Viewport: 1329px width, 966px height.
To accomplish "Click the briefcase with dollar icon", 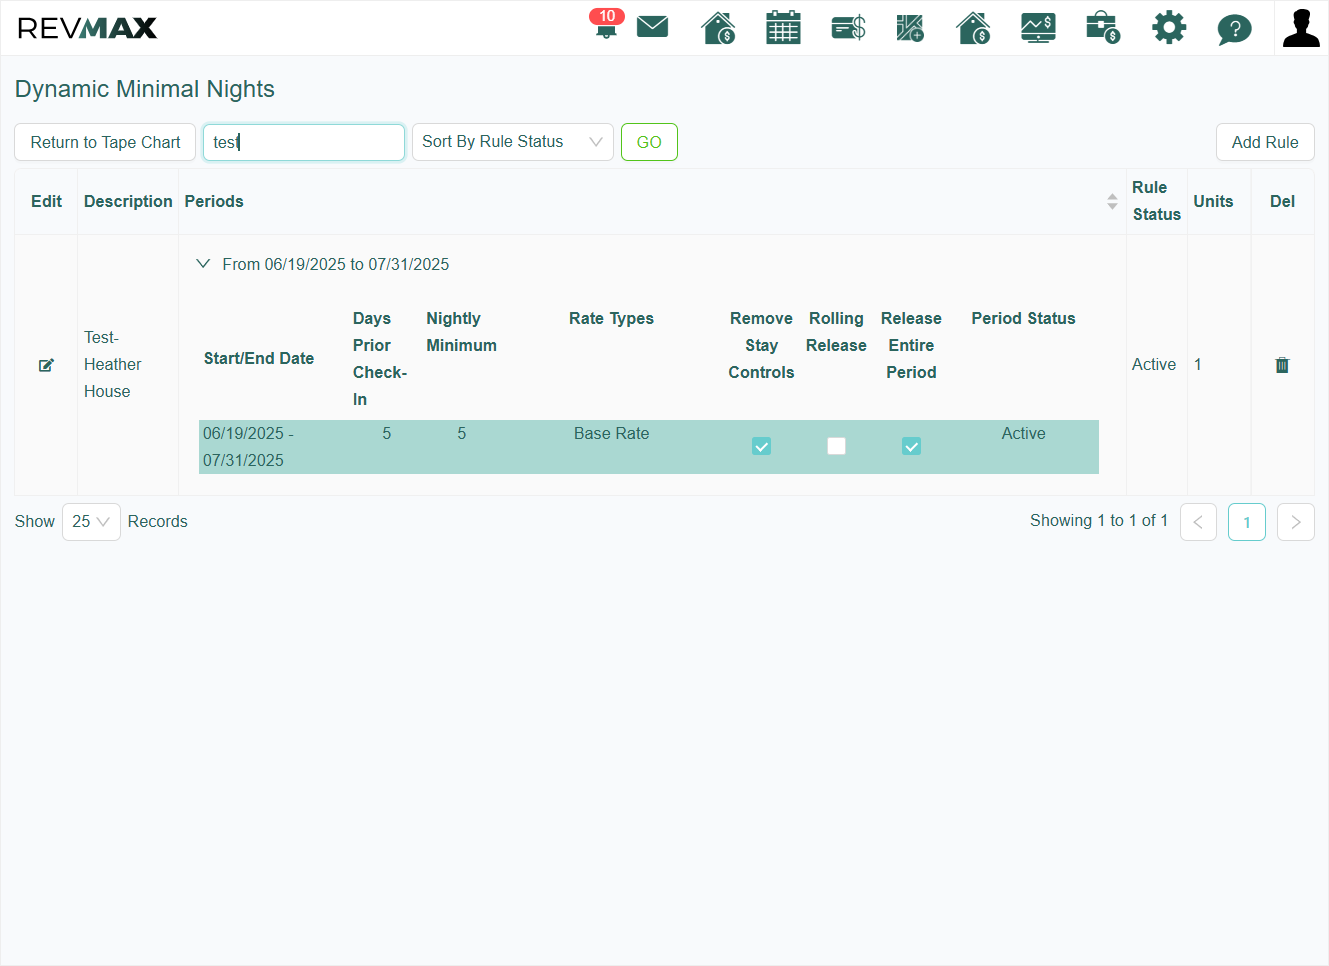I will (1103, 27).
